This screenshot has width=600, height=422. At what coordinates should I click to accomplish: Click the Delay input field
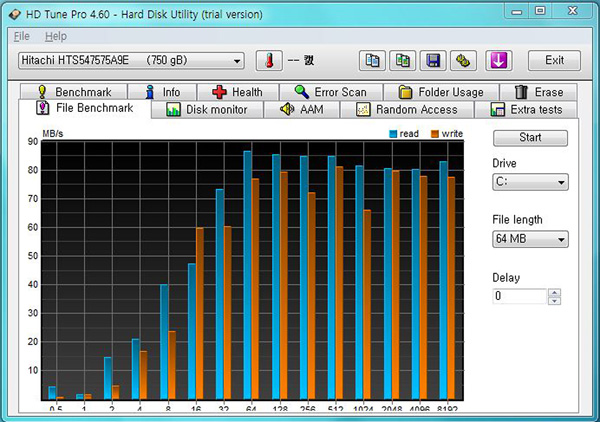[x=520, y=296]
